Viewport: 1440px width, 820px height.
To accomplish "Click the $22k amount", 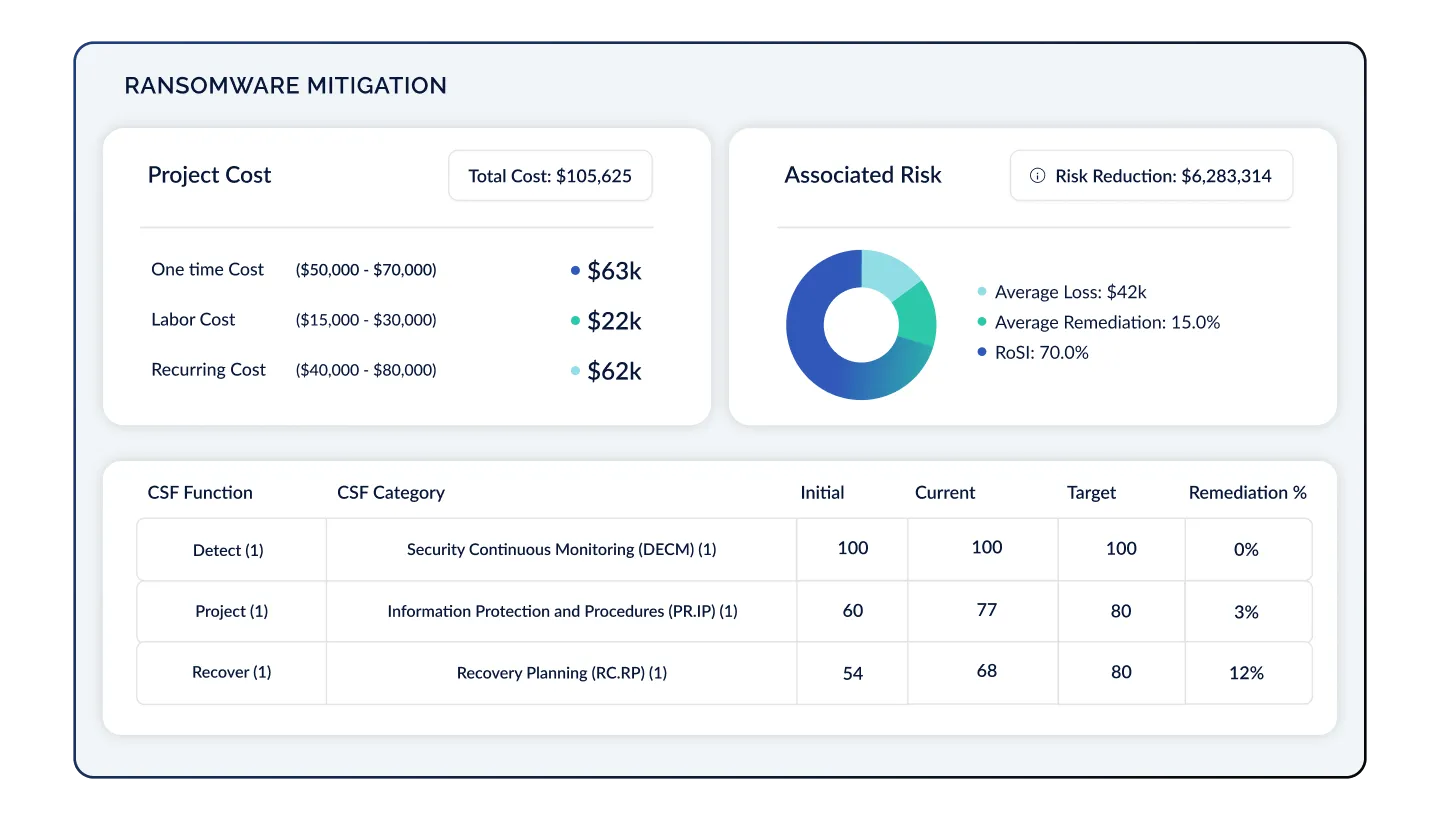I will (614, 321).
